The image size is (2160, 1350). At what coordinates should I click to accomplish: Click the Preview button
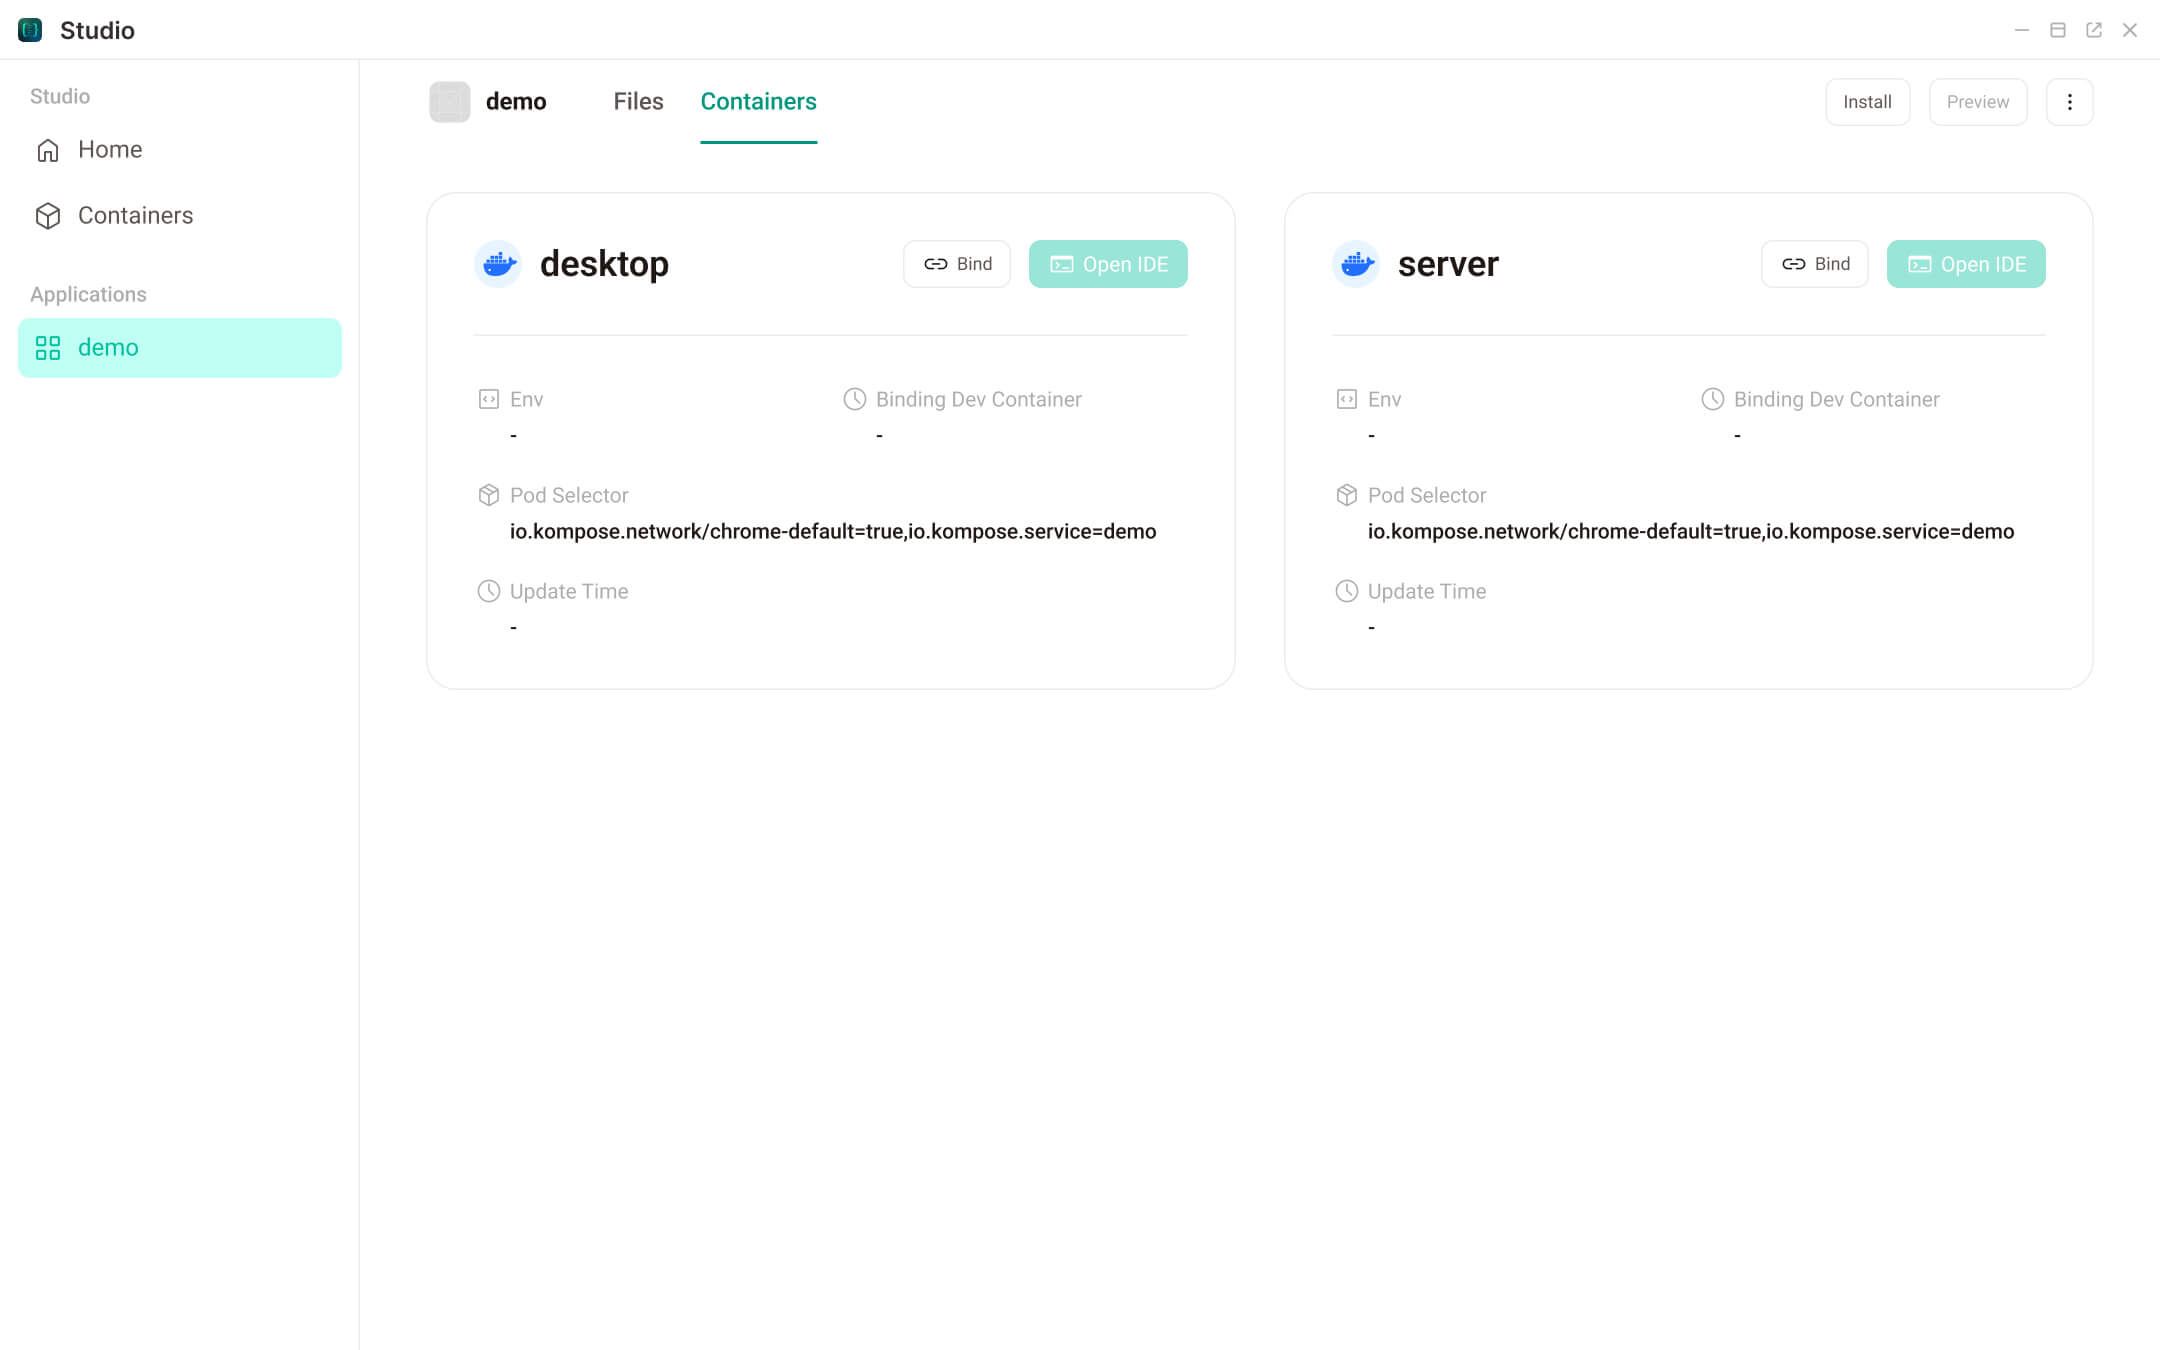(x=1977, y=102)
